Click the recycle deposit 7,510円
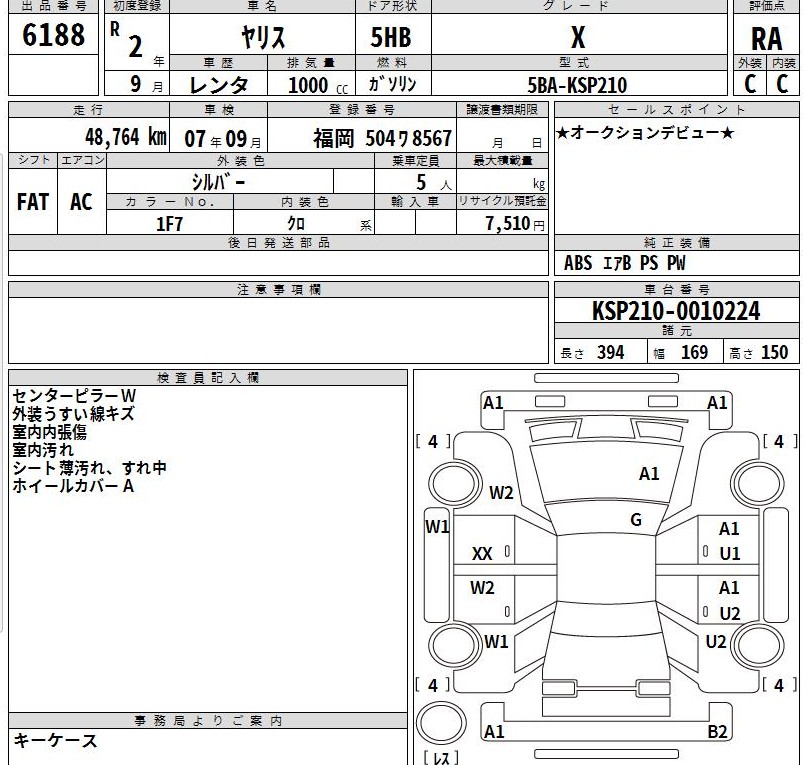The image size is (803, 765). tap(515, 223)
